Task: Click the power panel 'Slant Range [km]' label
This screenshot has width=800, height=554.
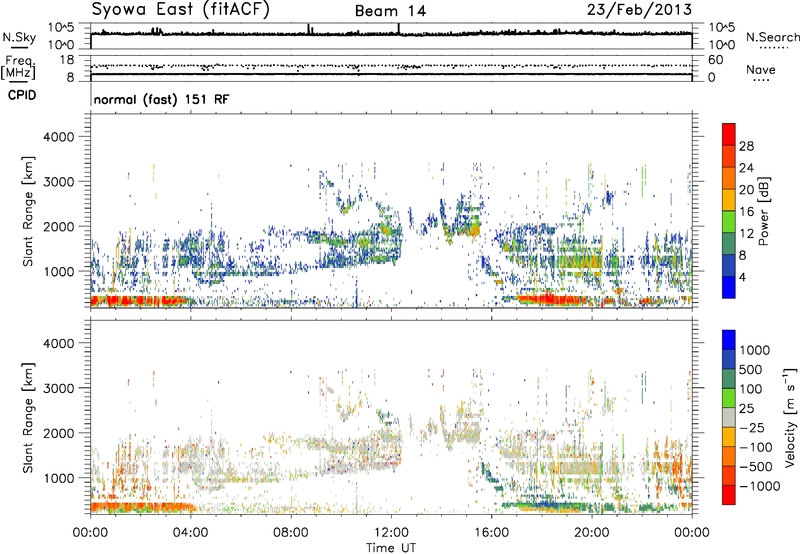Action: [x=28, y=211]
